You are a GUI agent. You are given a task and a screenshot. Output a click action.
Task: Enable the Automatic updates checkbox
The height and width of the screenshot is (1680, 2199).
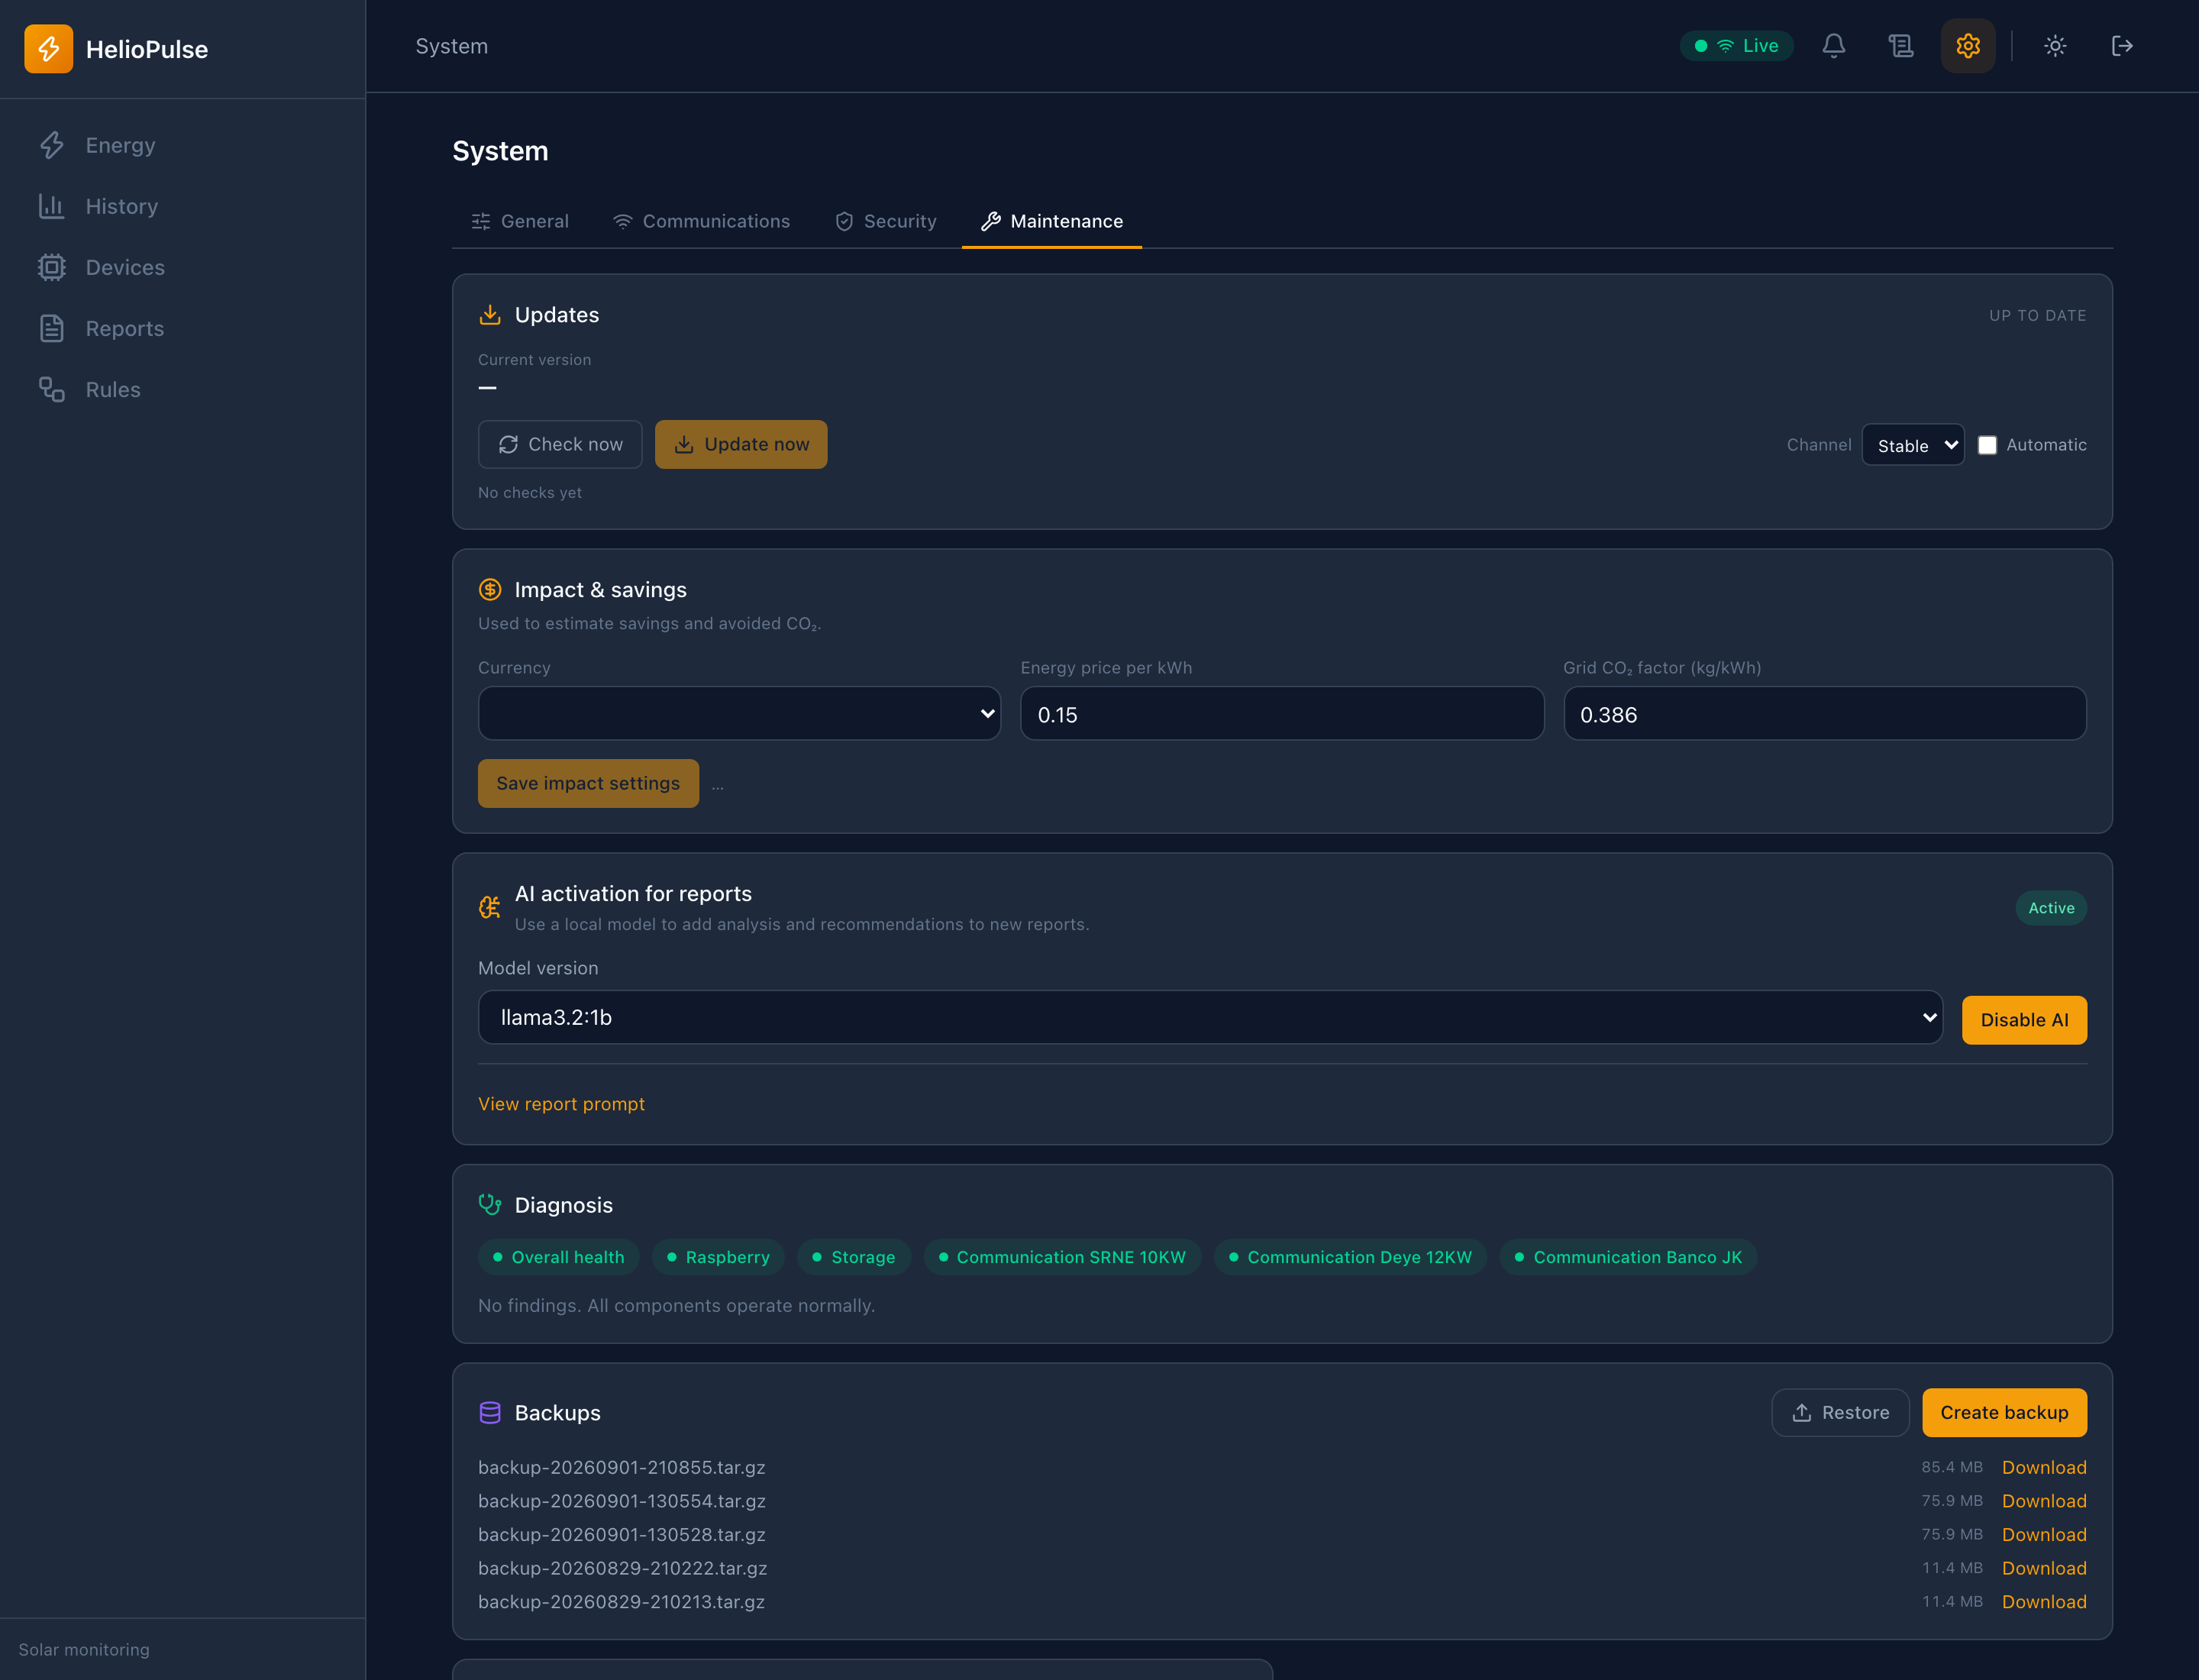1987,445
